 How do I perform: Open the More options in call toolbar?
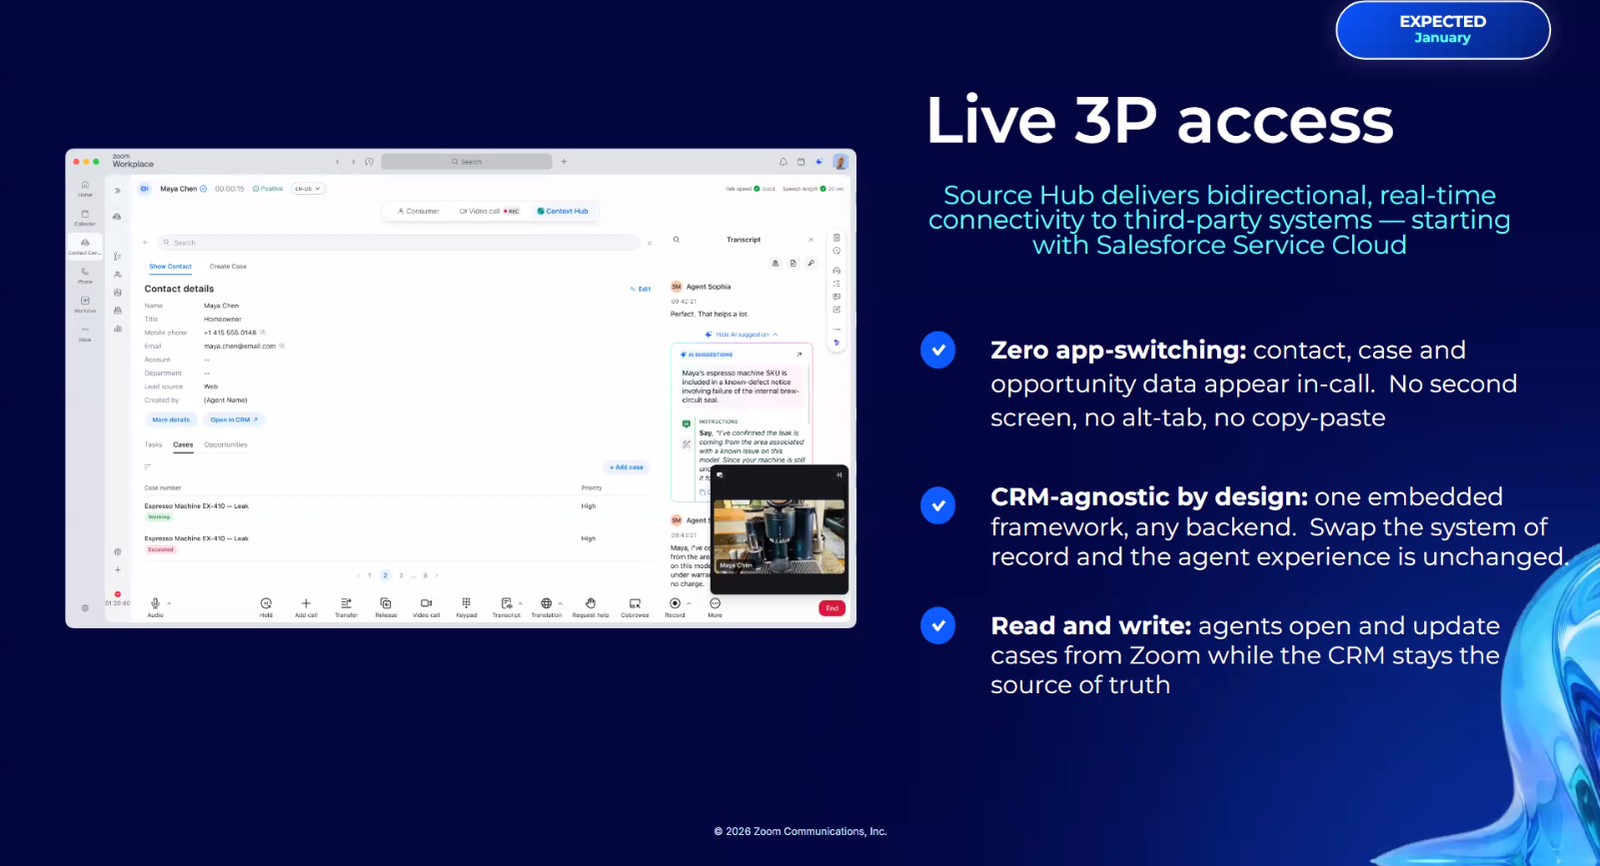[x=715, y=607]
